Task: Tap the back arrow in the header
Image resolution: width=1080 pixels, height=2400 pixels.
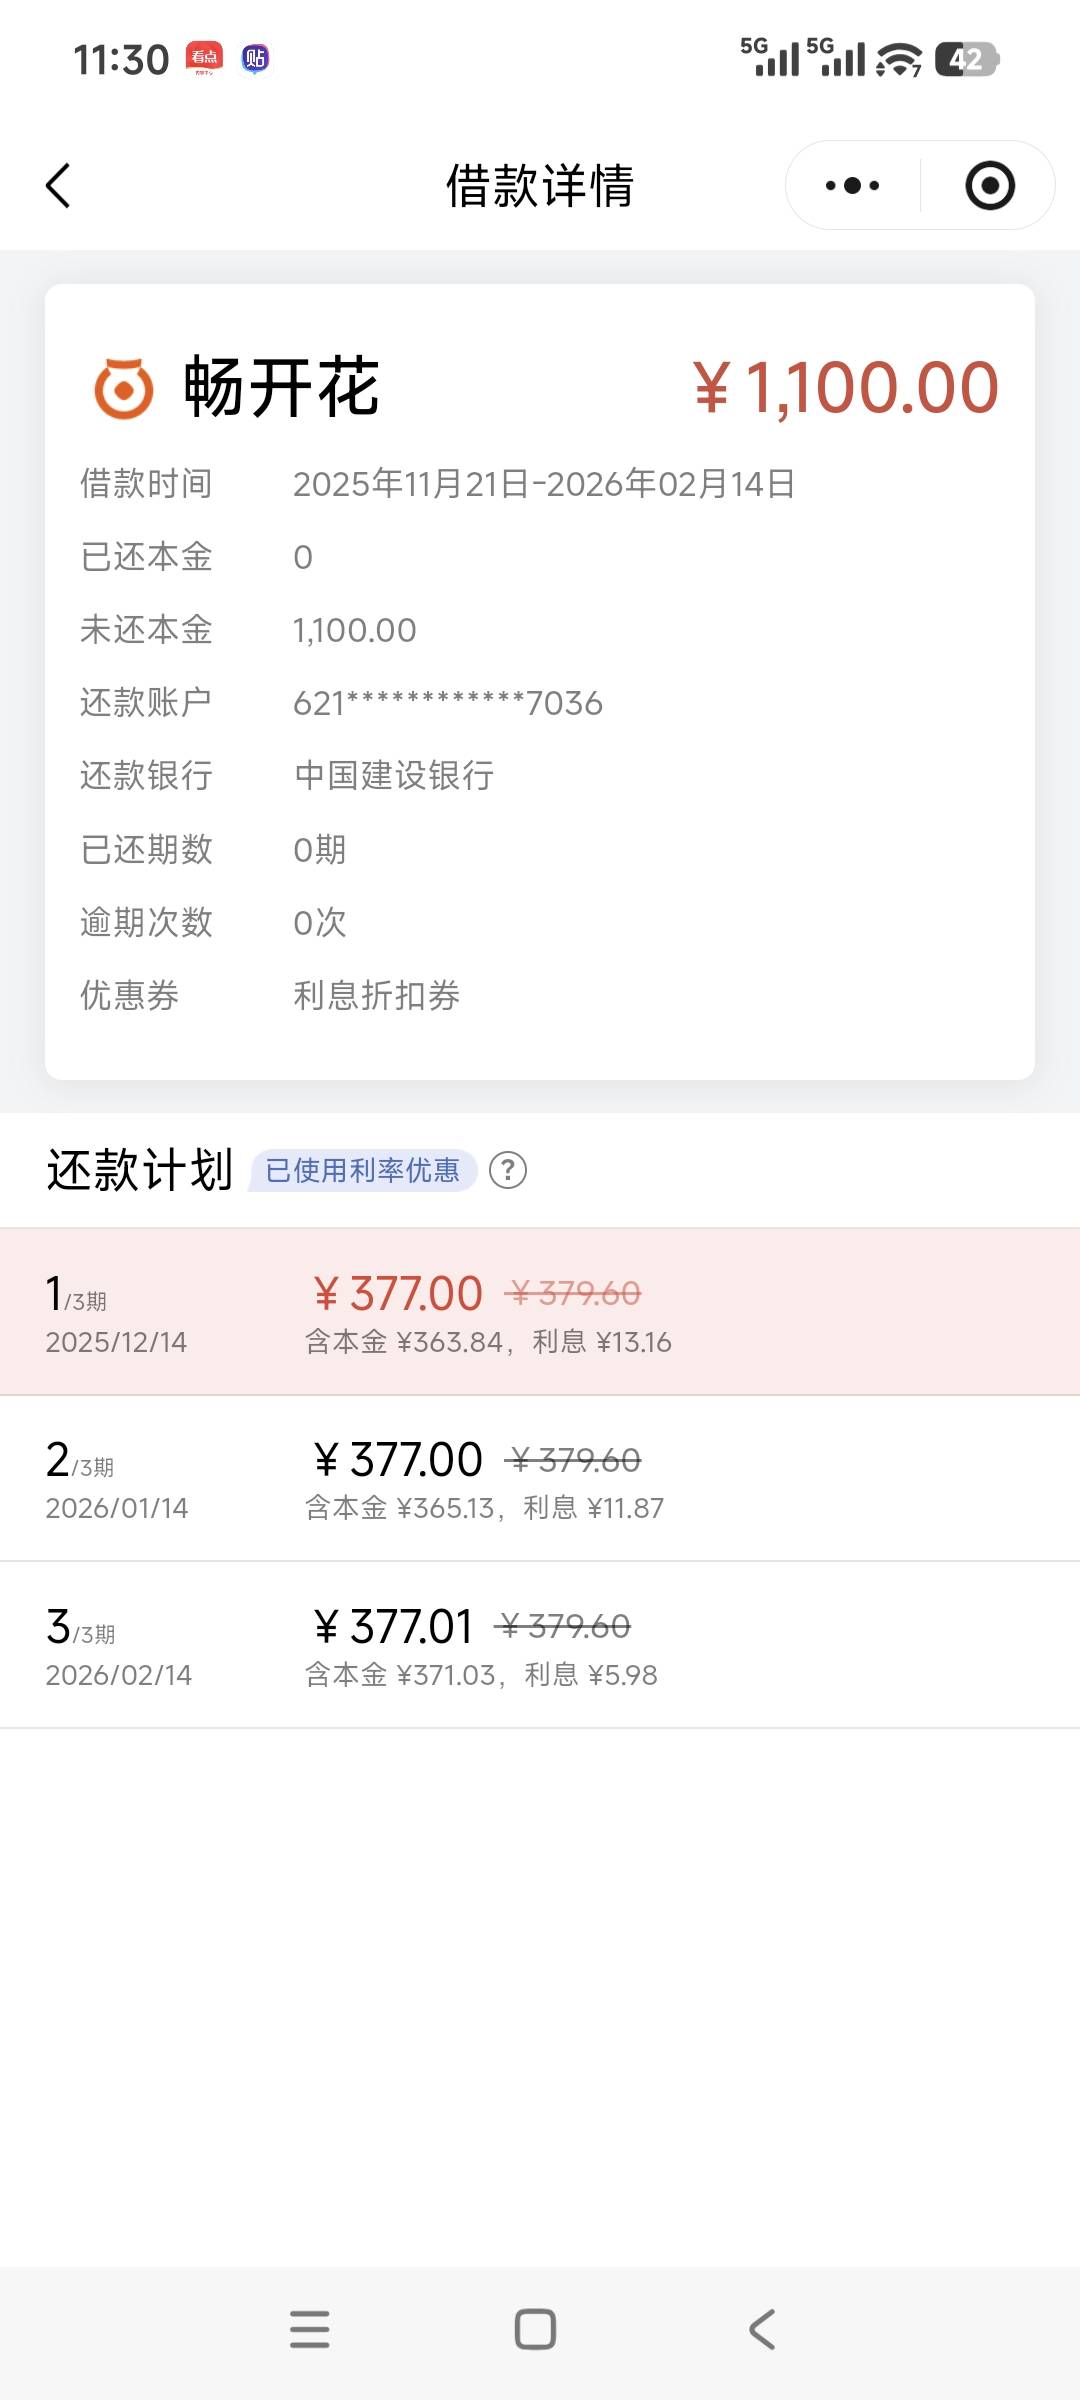Action: 58,186
